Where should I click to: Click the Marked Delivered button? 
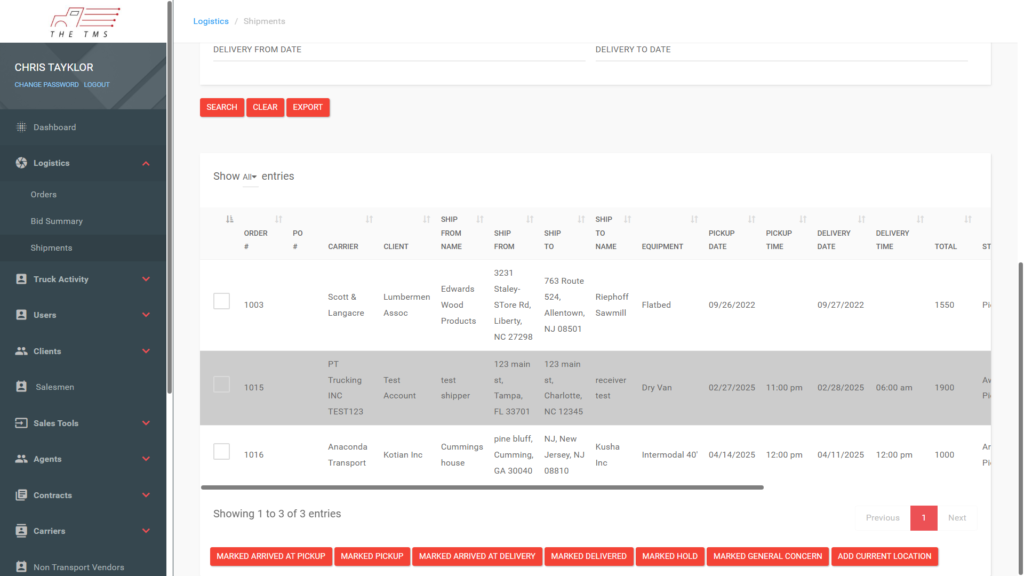[588, 556]
